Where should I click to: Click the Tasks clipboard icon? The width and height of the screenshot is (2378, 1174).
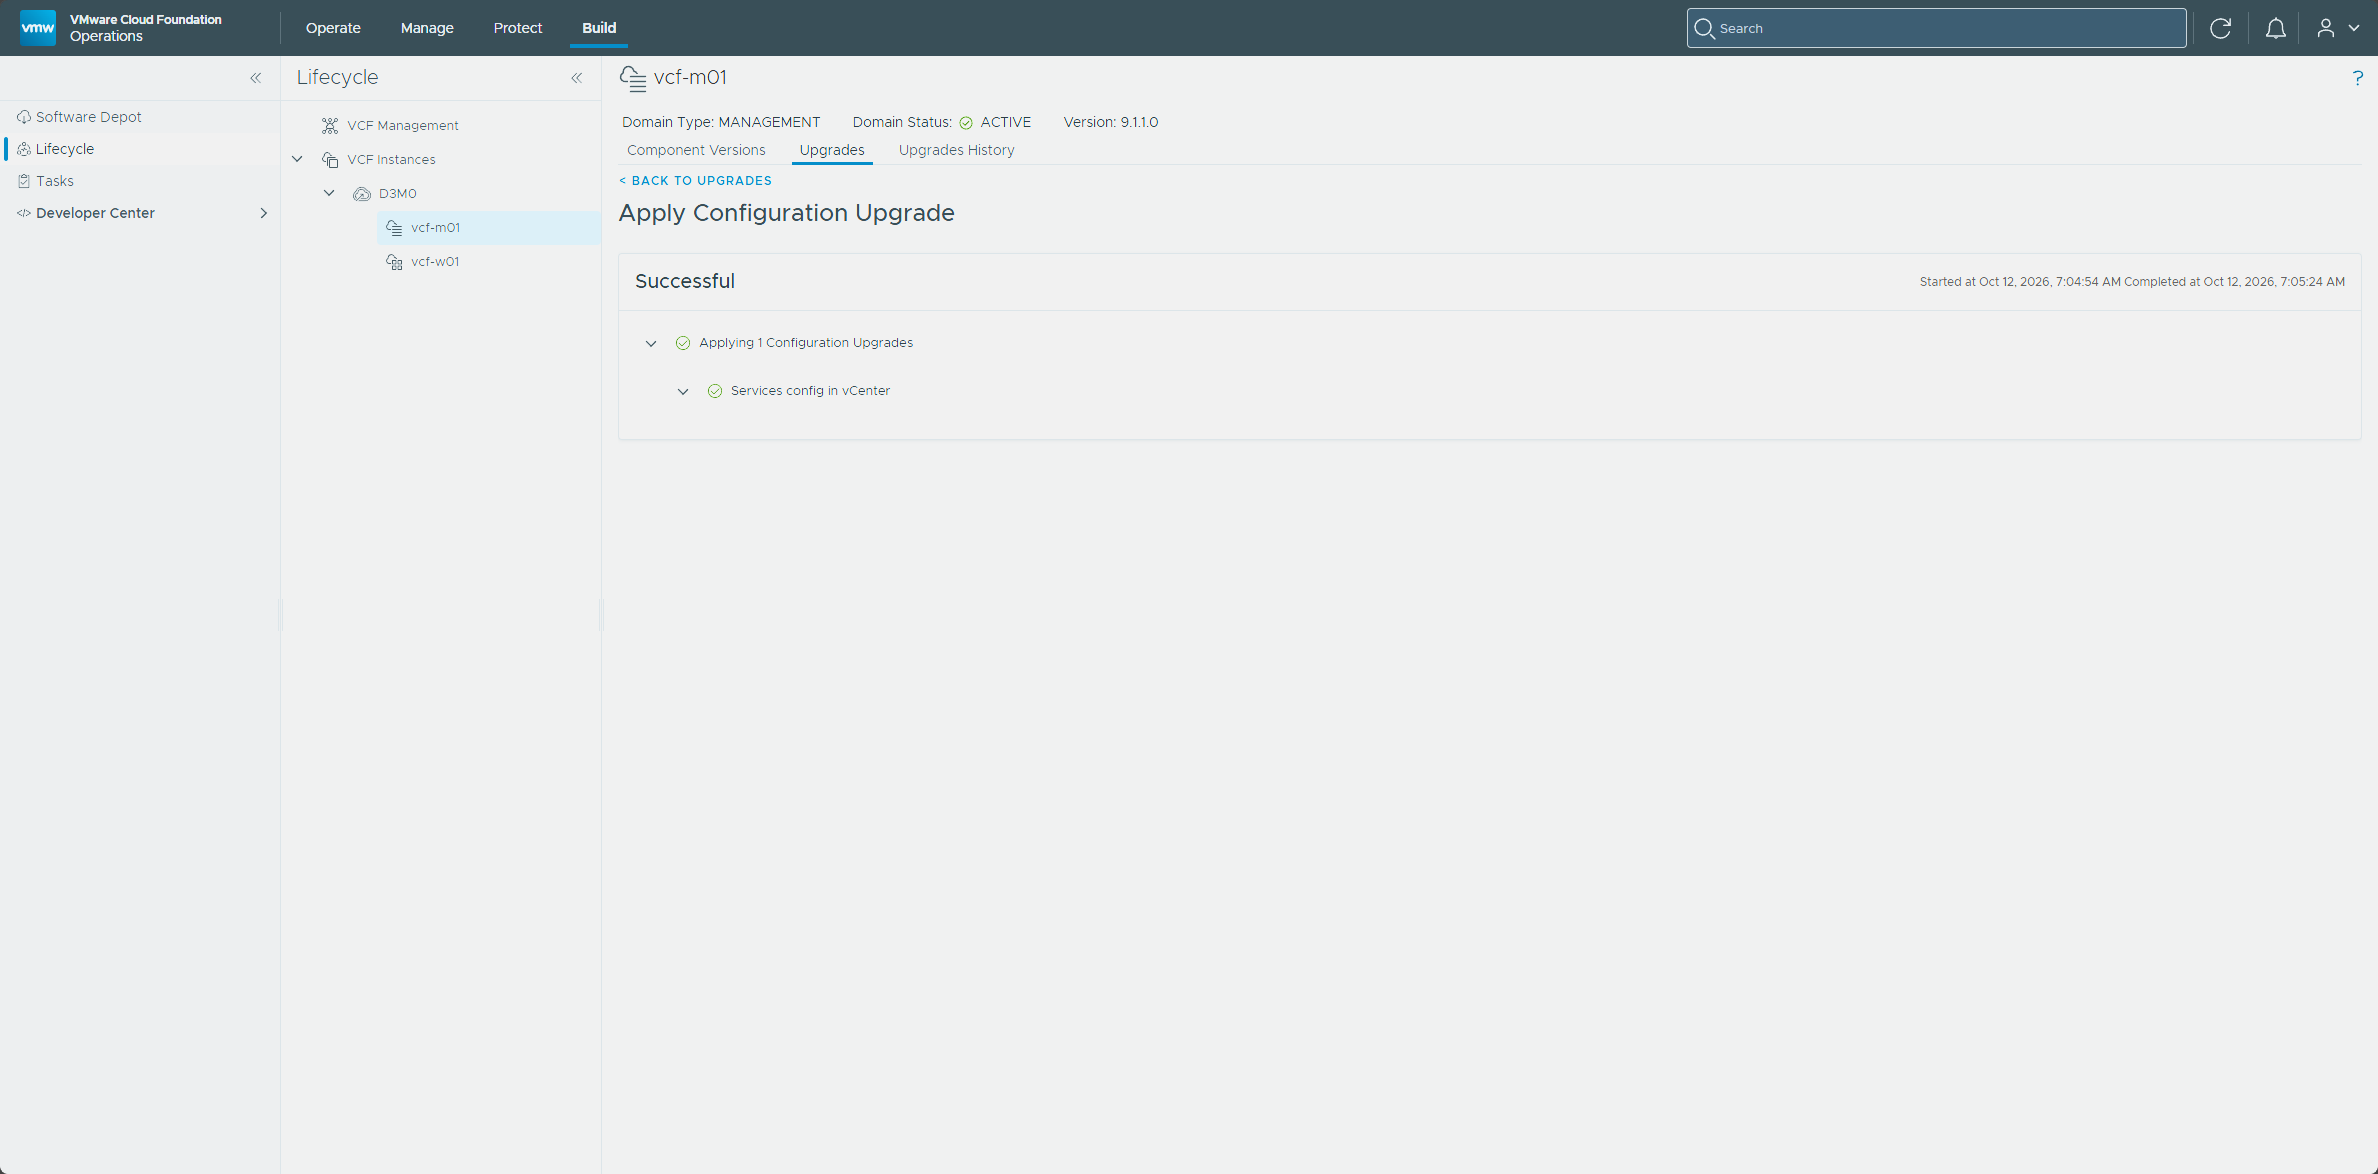pyautogui.click(x=24, y=181)
